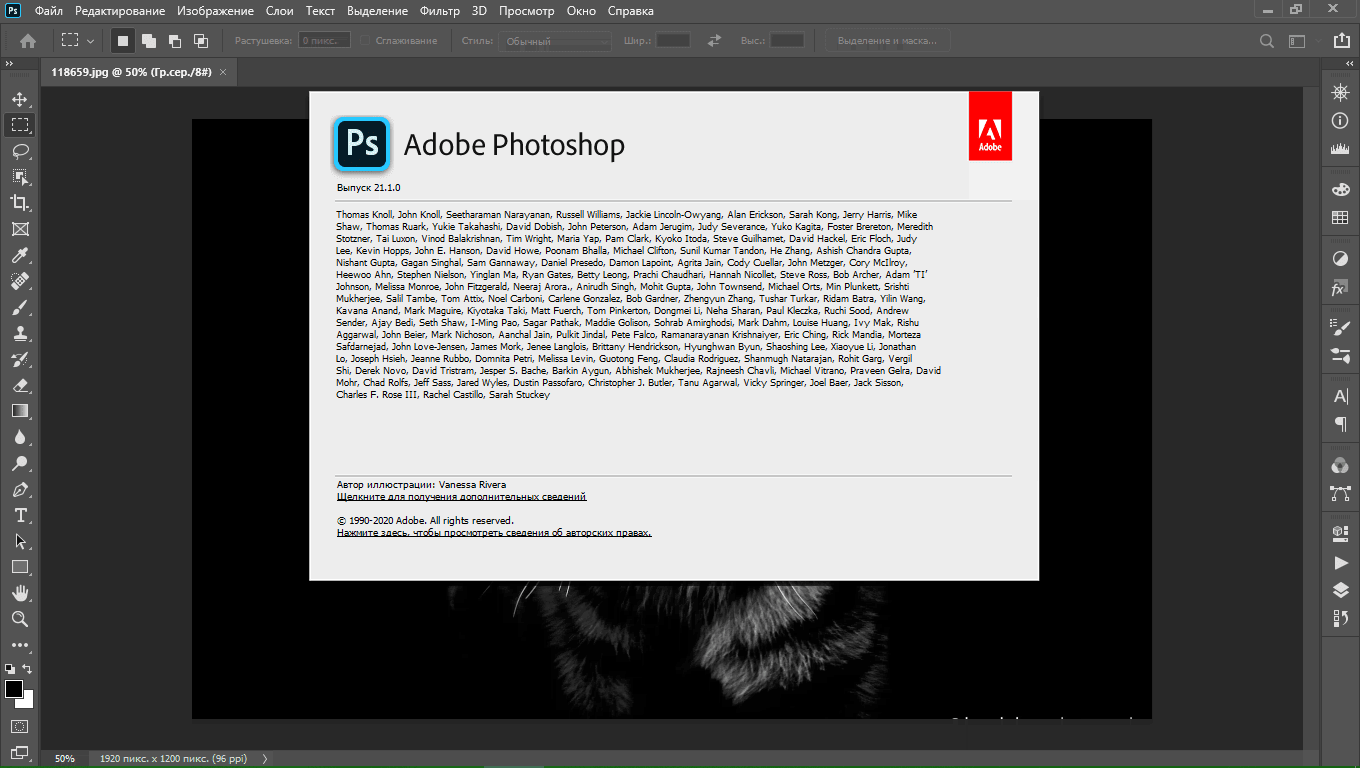1360x768 pixels.
Task: Choose New selection mode button
Action: pos(123,41)
